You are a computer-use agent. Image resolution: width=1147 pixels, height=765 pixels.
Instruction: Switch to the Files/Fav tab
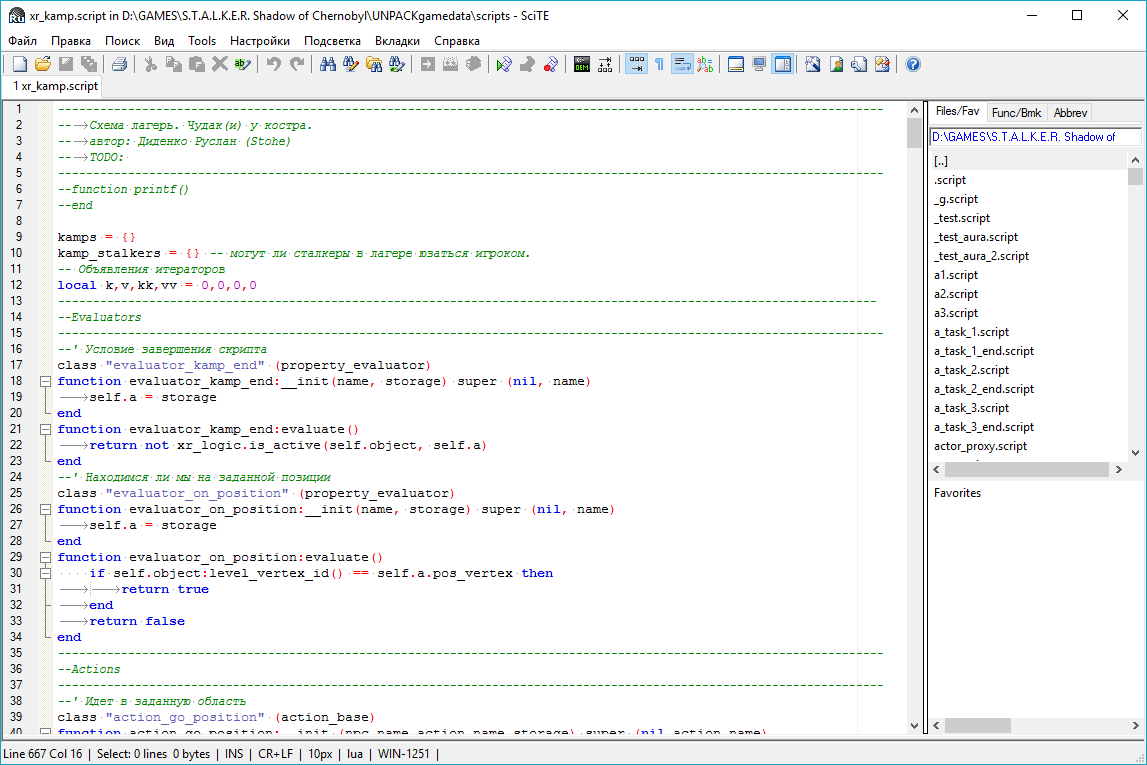pos(958,111)
